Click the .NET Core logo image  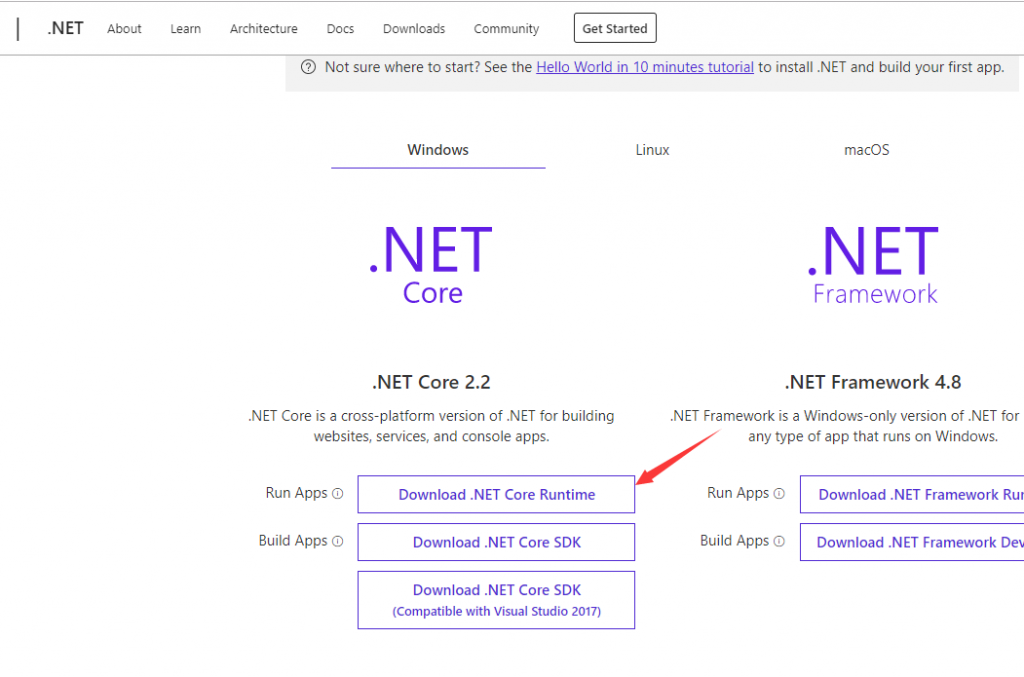click(x=431, y=264)
